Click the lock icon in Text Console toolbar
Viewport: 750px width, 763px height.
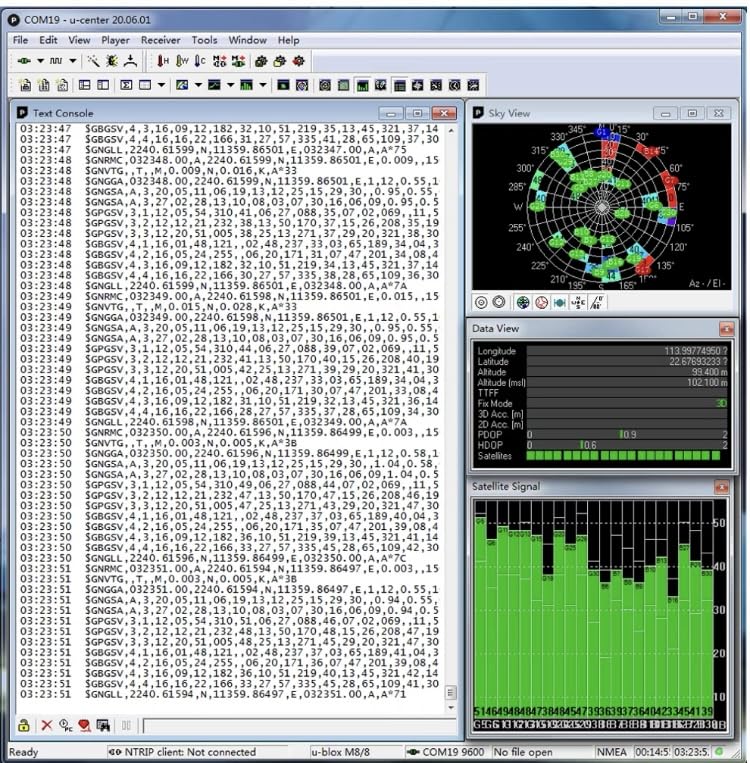tap(23, 726)
